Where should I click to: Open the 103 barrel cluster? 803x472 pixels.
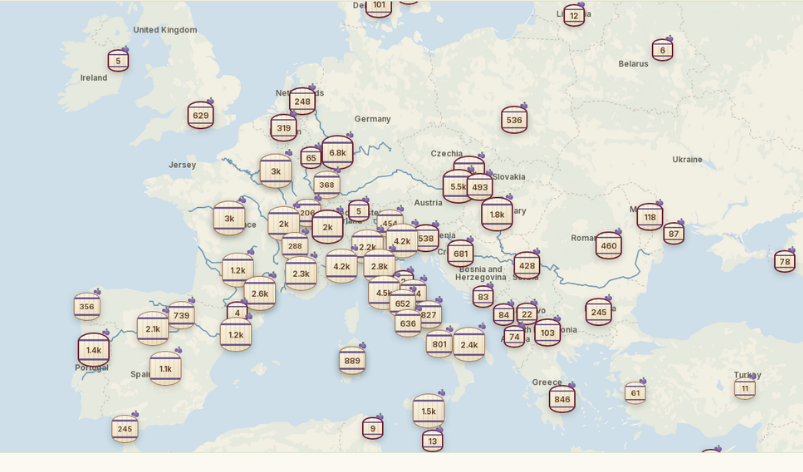547,333
